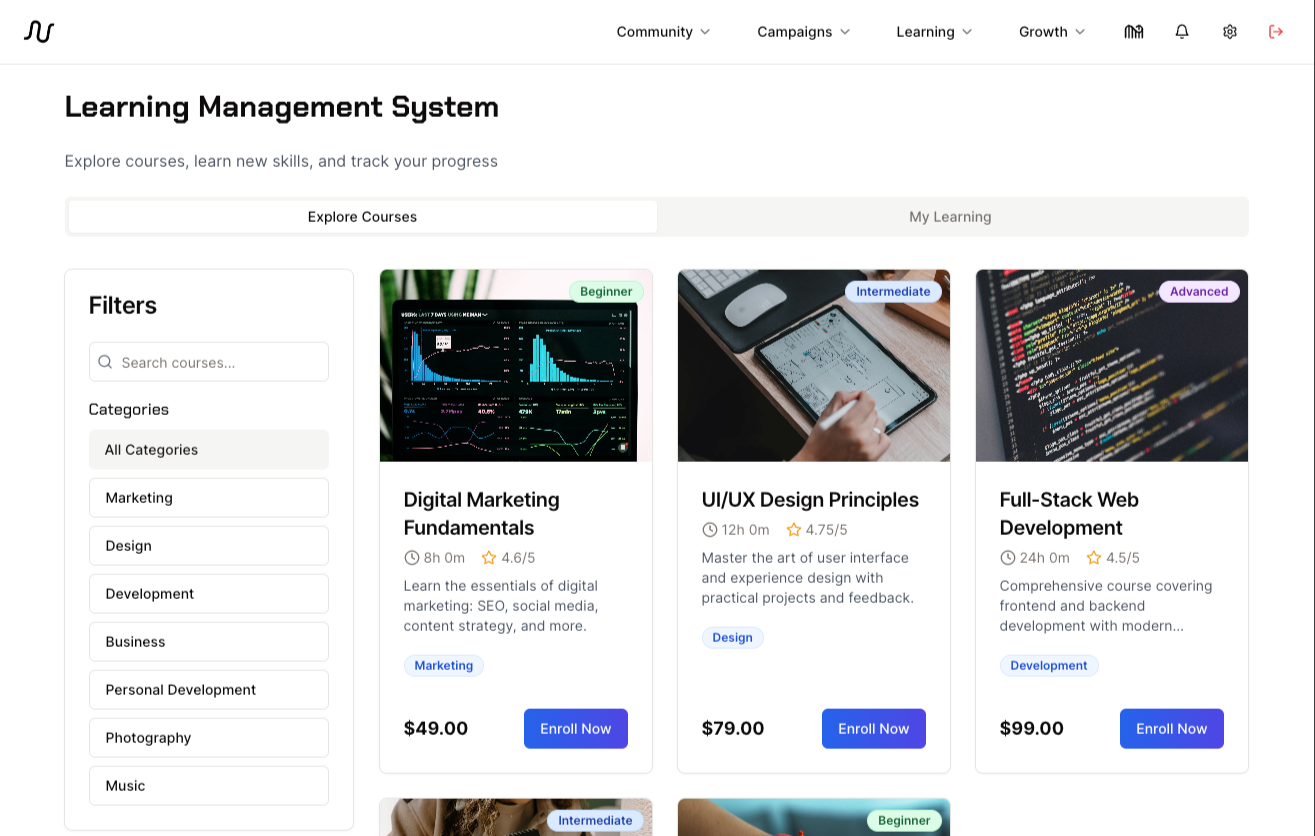The height and width of the screenshot is (836, 1315).
Task: Filter courses by Photography category
Action: click(x=209, y=738)
